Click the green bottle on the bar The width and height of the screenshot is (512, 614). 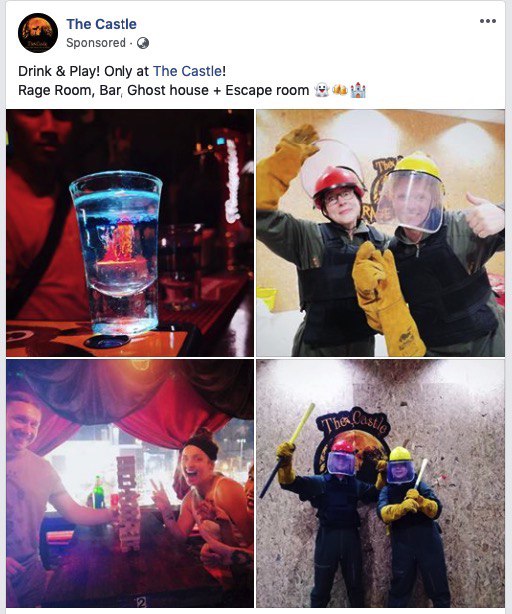(x=97, y=492)
